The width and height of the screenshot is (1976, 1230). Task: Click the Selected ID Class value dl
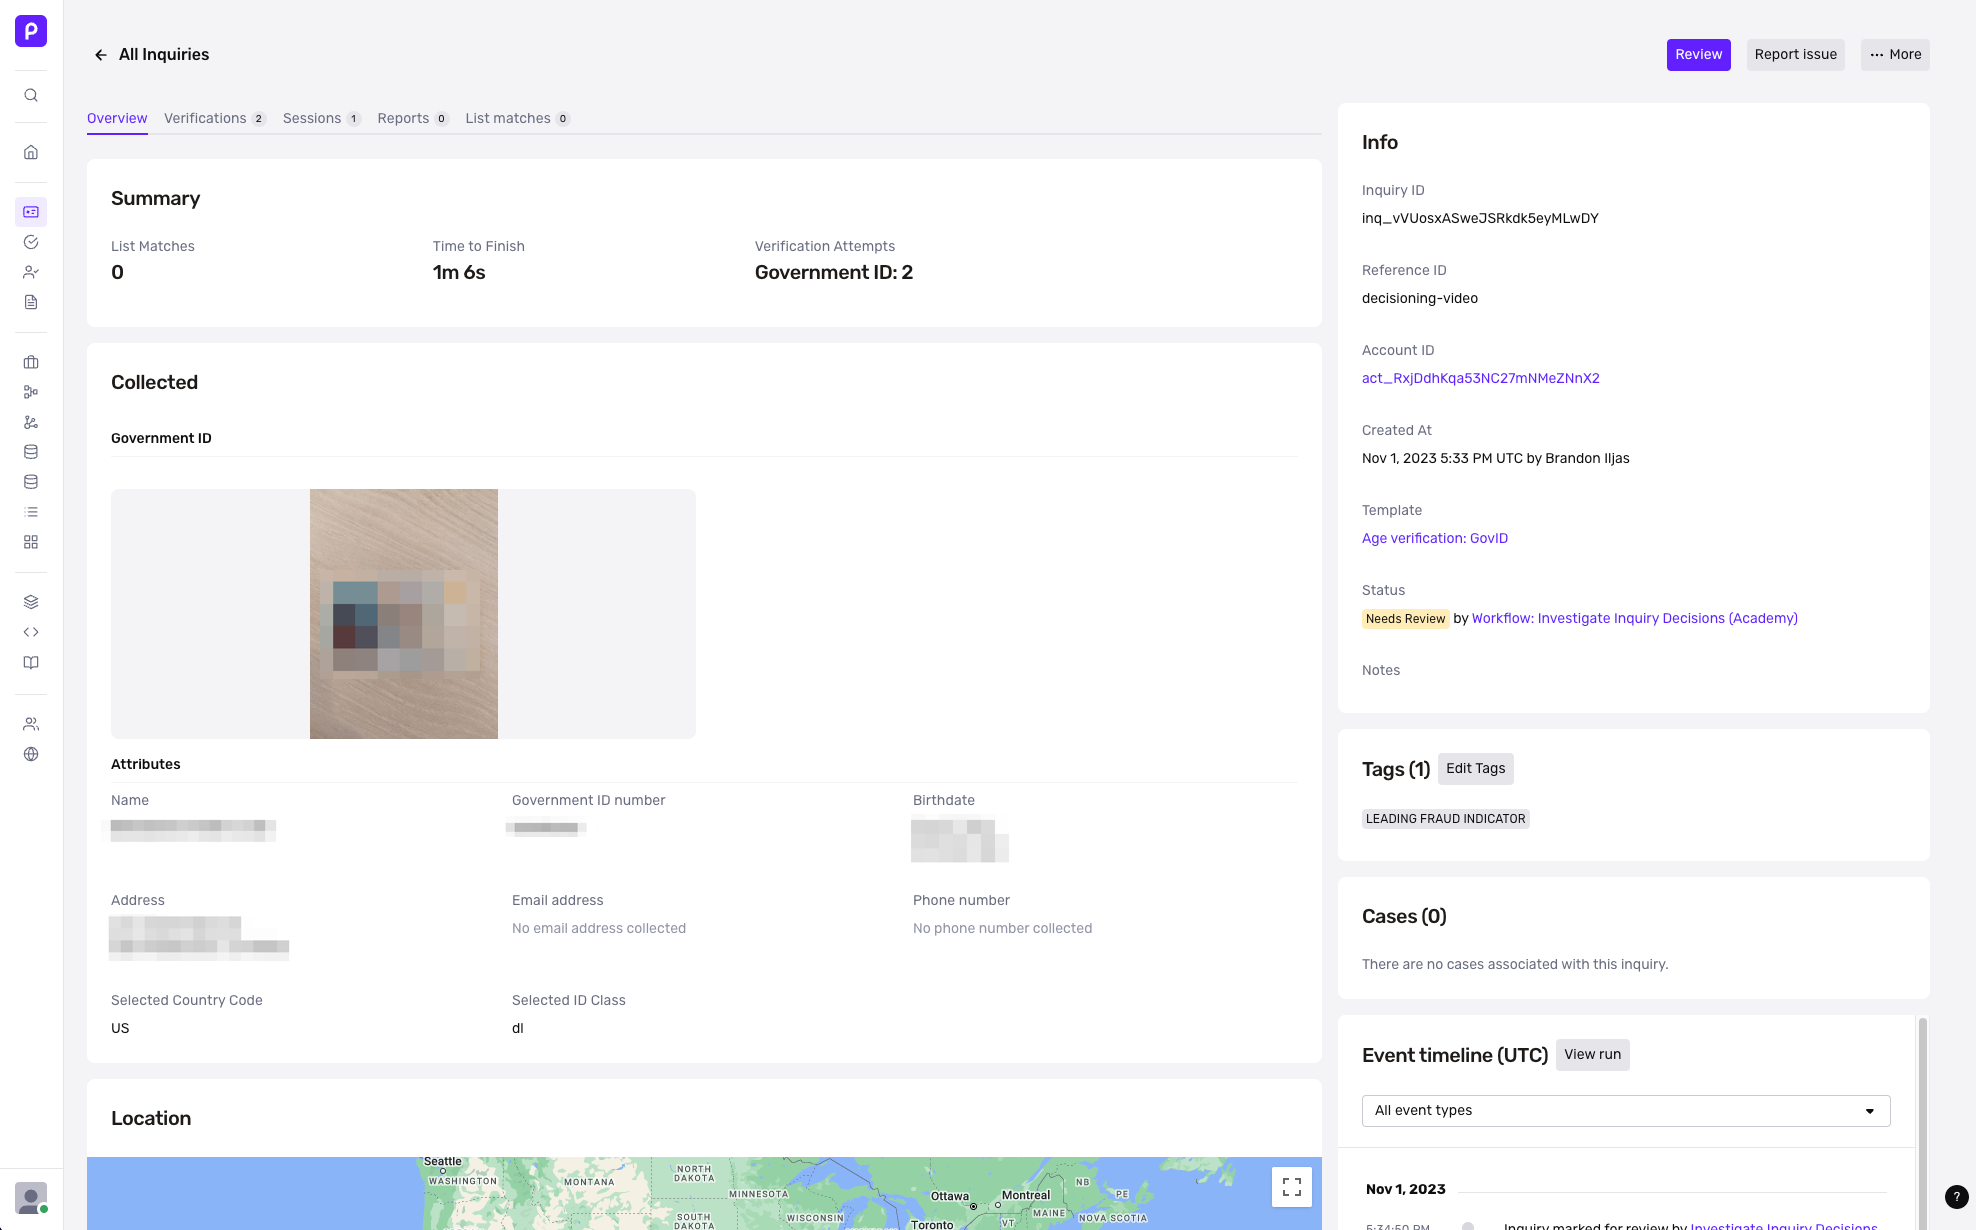click(517, 1028)
